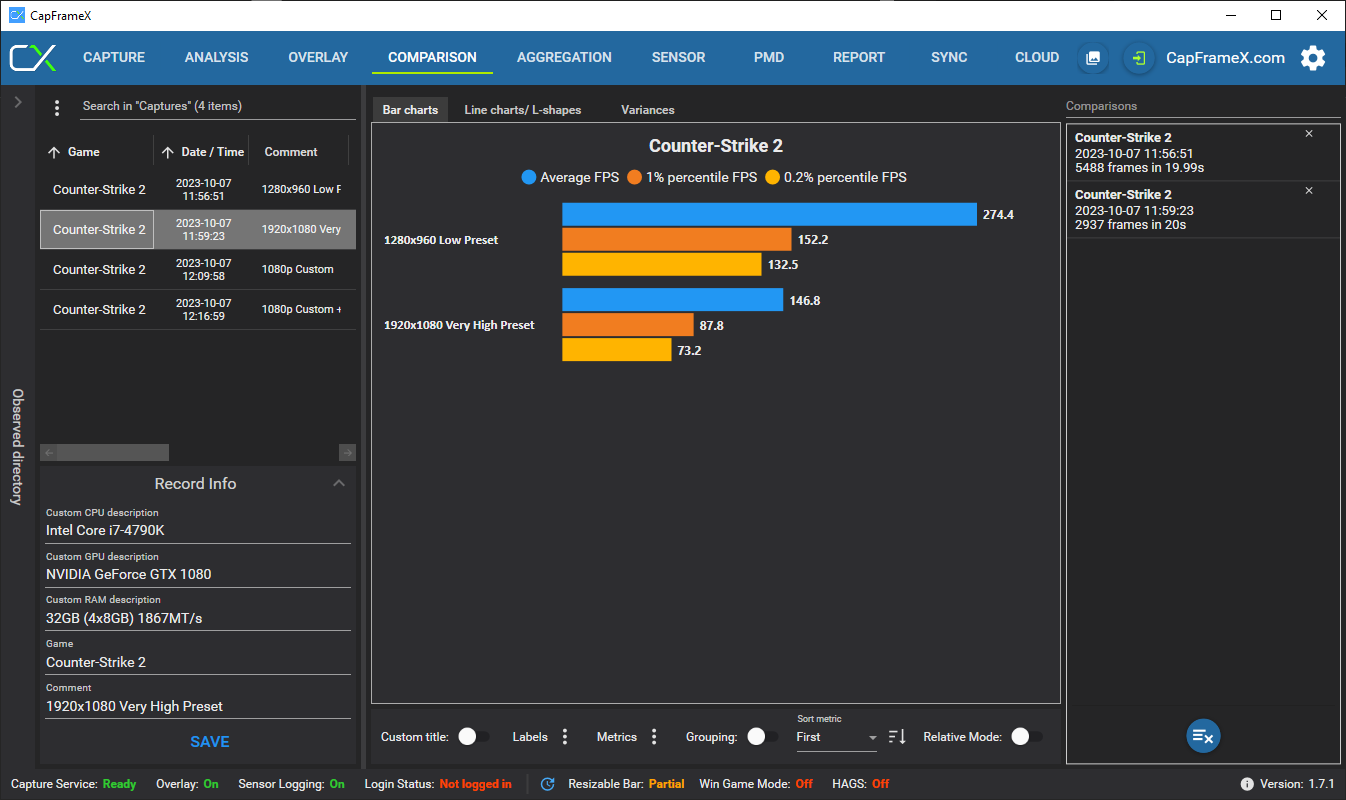Open the screenshots gallery icon
Image resolution: width=1346 pixels, height=800 pixels.
[x=1093, y=58]
